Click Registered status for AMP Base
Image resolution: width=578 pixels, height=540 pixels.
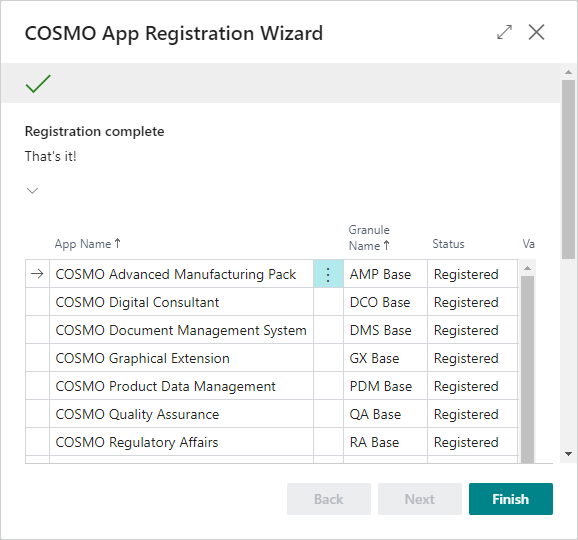473,274
